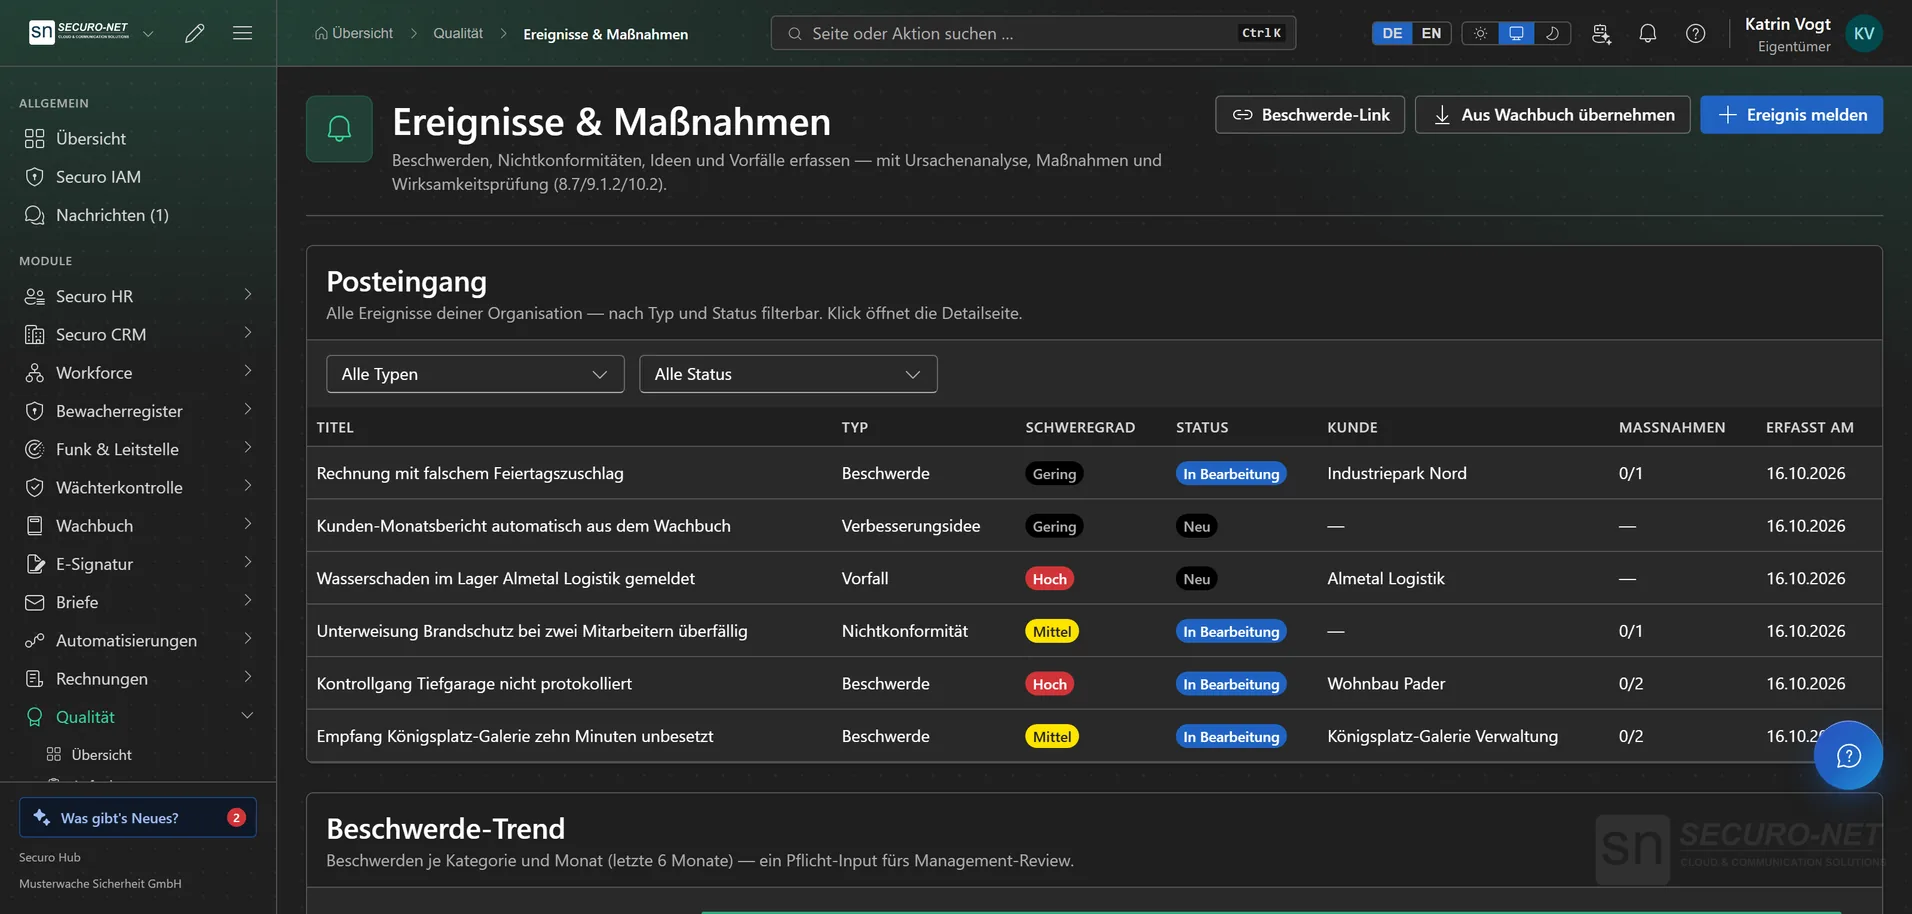The width and height of the screenshot is (1912, 914).
Task: Open Was gibt's Neues? panel
Action: [x=138, y=817]
